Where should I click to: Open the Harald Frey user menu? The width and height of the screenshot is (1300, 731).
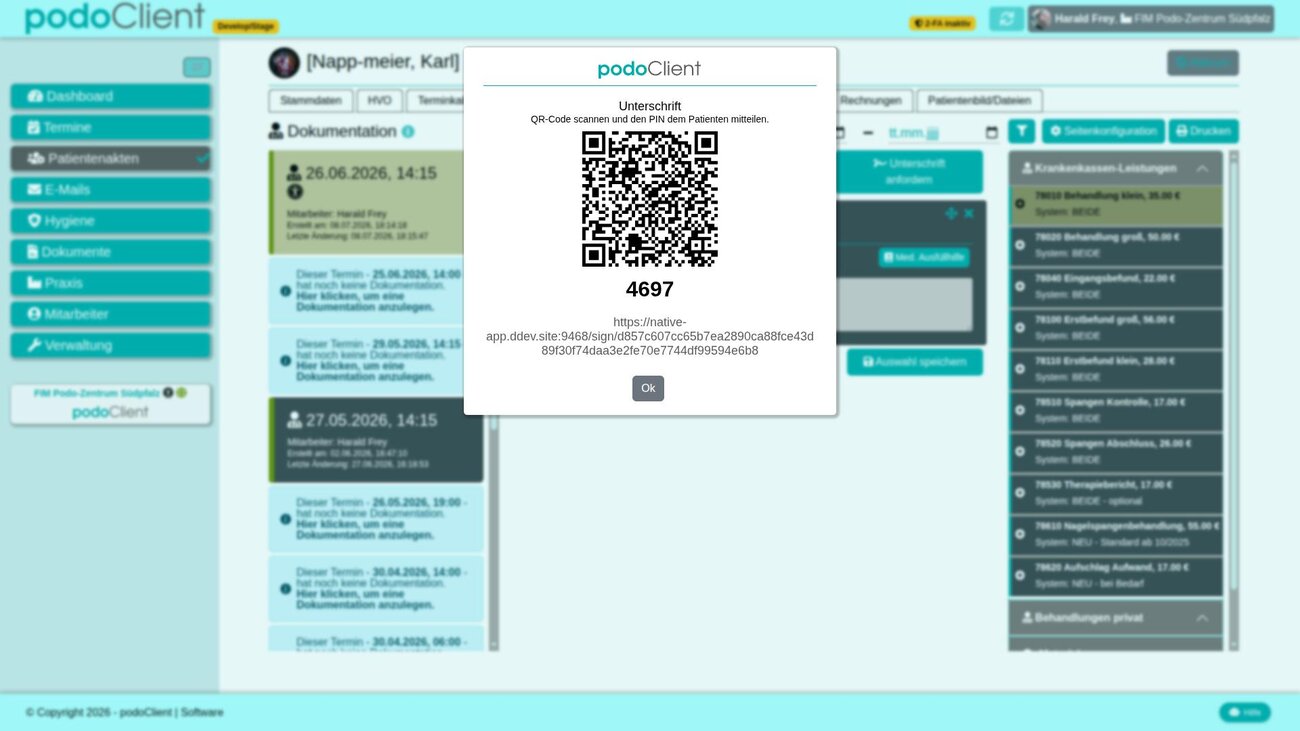coord(1151,19)
